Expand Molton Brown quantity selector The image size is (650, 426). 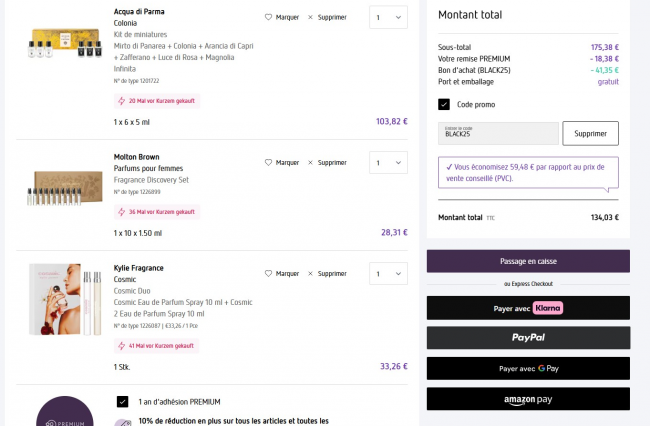(x=388, y=162)
